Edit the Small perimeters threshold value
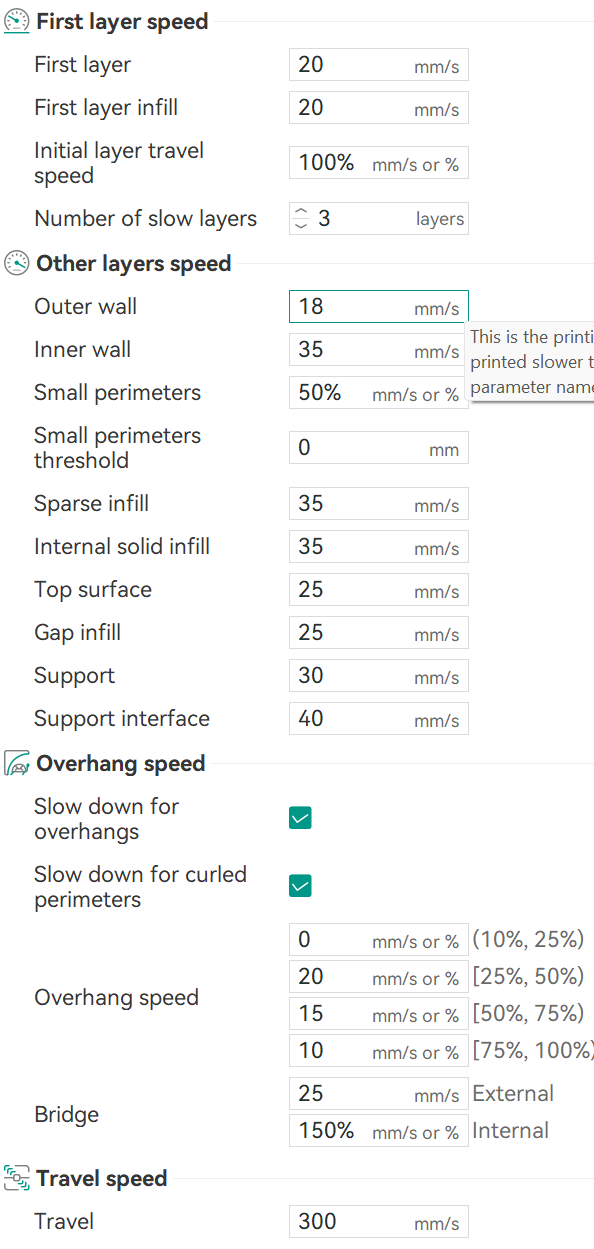Viewport: 594px width, 1249px height. coord(379,448)
